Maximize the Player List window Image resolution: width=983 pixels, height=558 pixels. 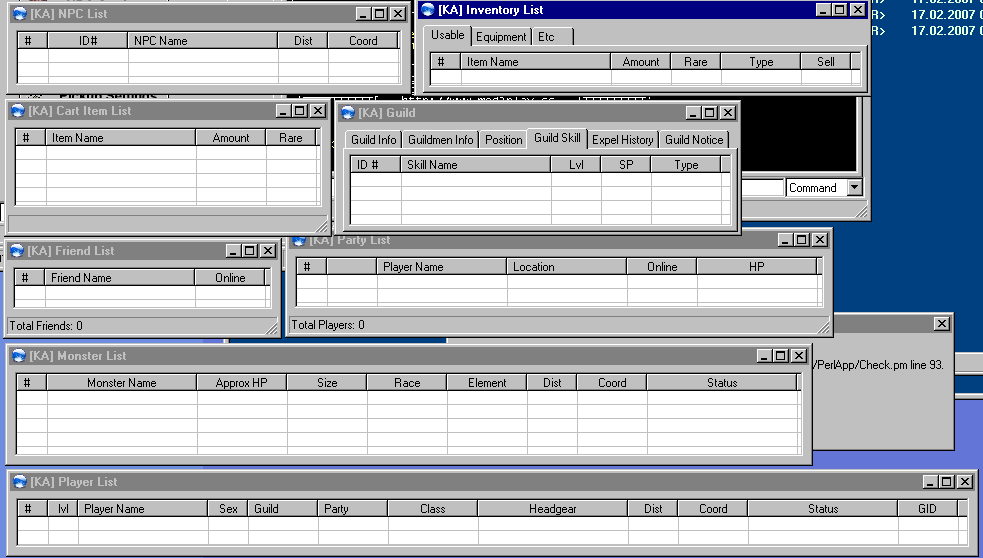(x=947, y=482)
